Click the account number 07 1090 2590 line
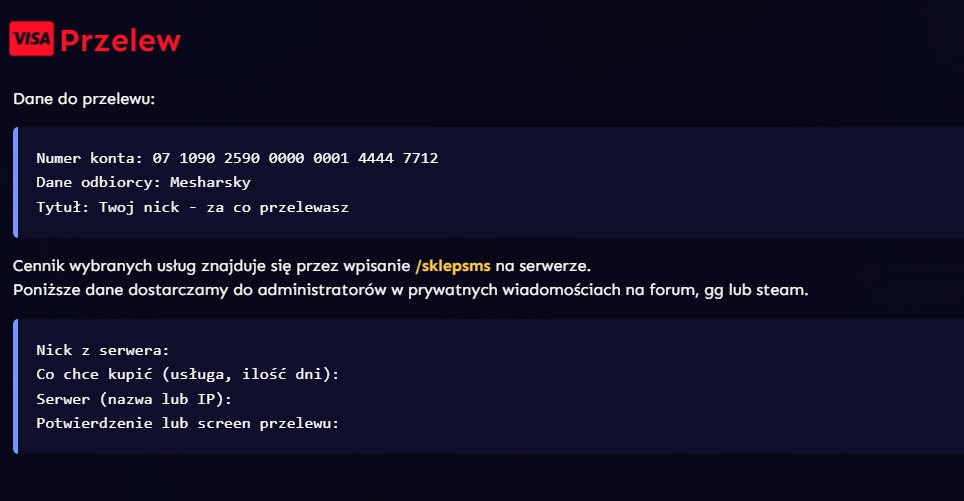Screen dimensions: 964x501 tap(237, 158)
